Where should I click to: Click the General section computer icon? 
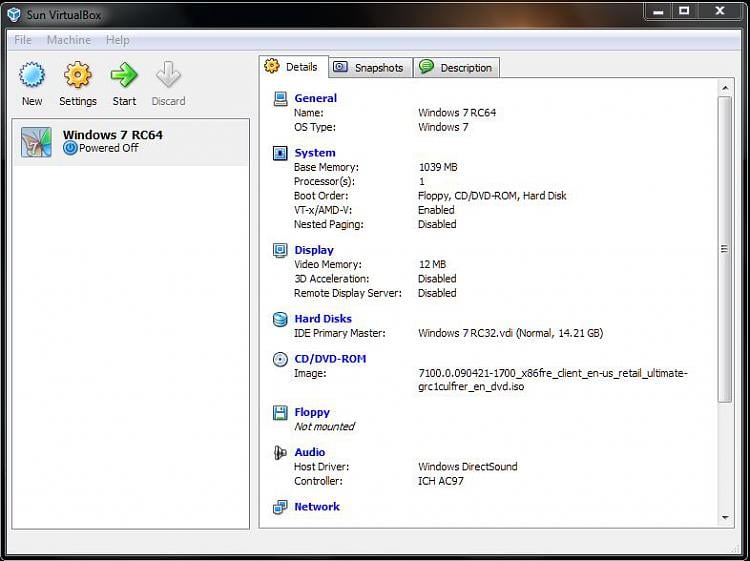280,99
